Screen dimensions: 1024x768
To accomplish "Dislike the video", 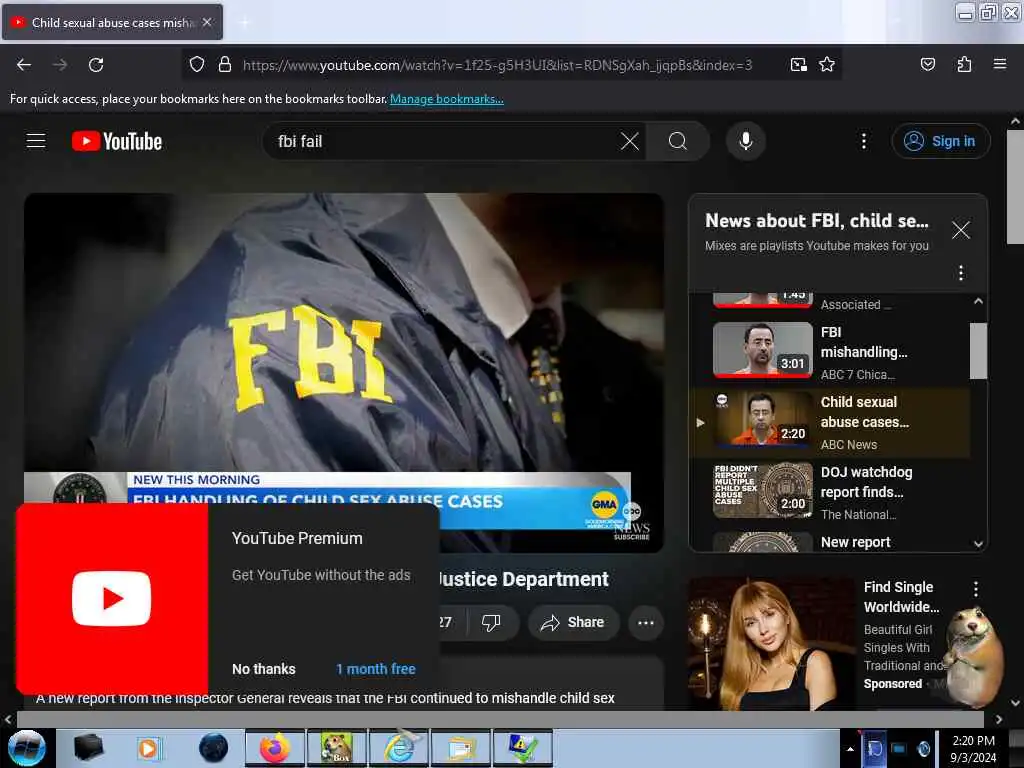I will coord(491,622).
